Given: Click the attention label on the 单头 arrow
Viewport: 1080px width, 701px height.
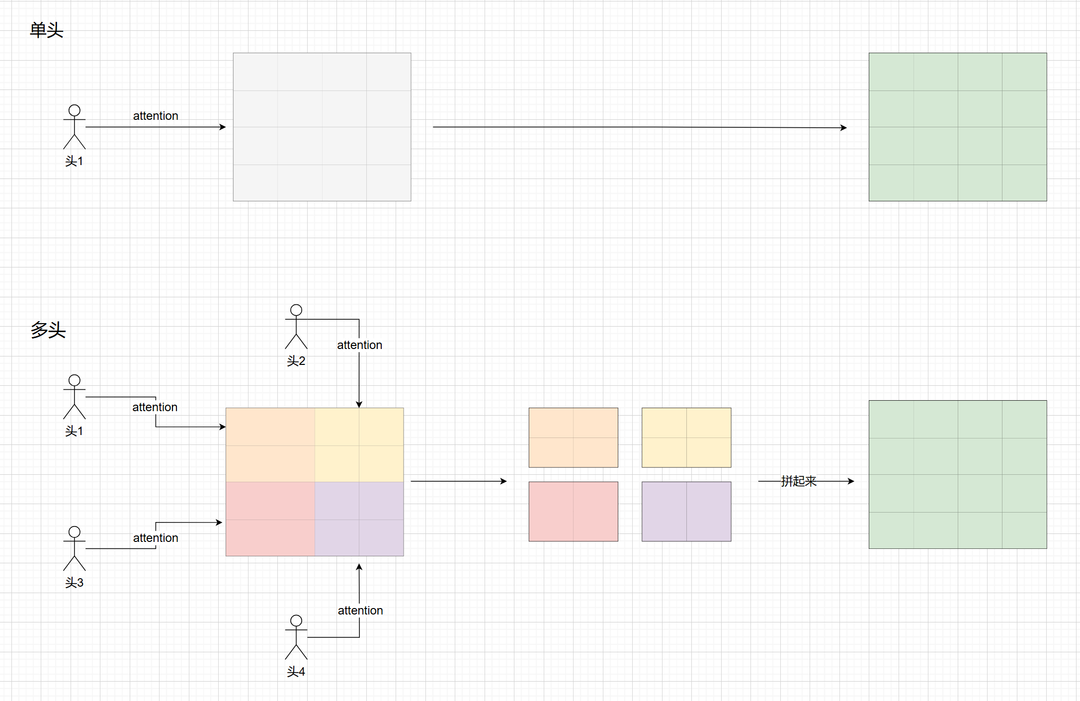Looking at the screenshot, I should tap(155, 116).
